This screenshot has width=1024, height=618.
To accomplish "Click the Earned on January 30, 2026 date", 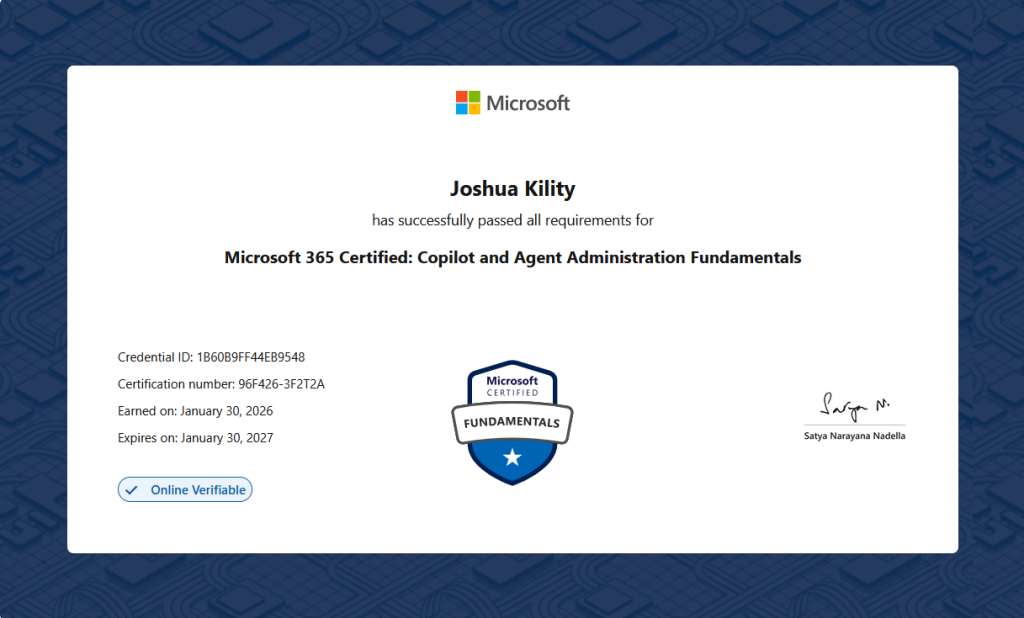I will pos(195,411).
